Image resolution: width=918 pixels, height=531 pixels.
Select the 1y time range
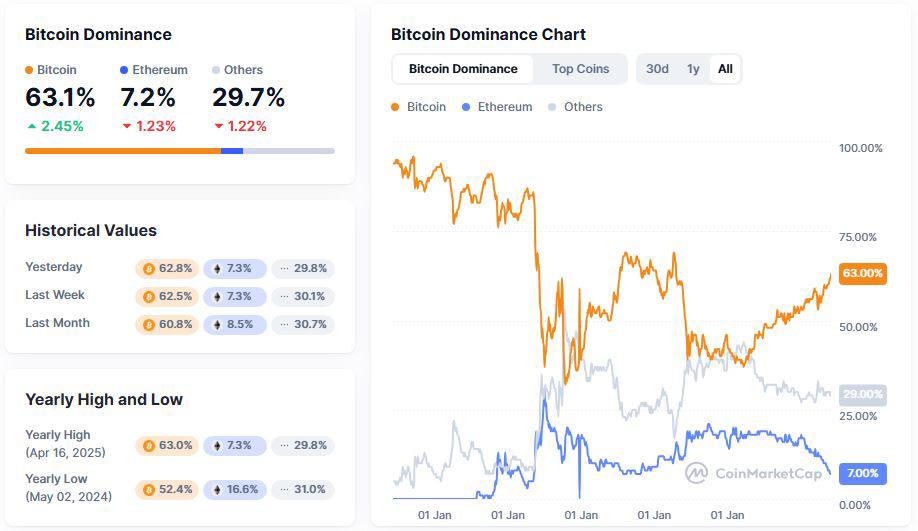coord(693,69)
